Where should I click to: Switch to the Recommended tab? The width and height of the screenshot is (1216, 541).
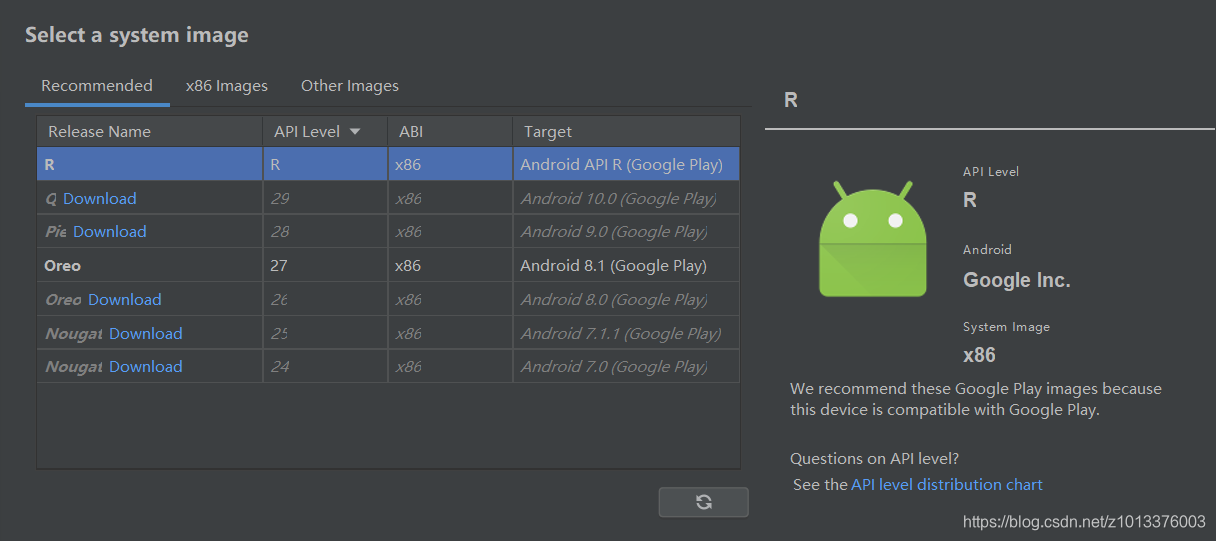pos(97,86)
